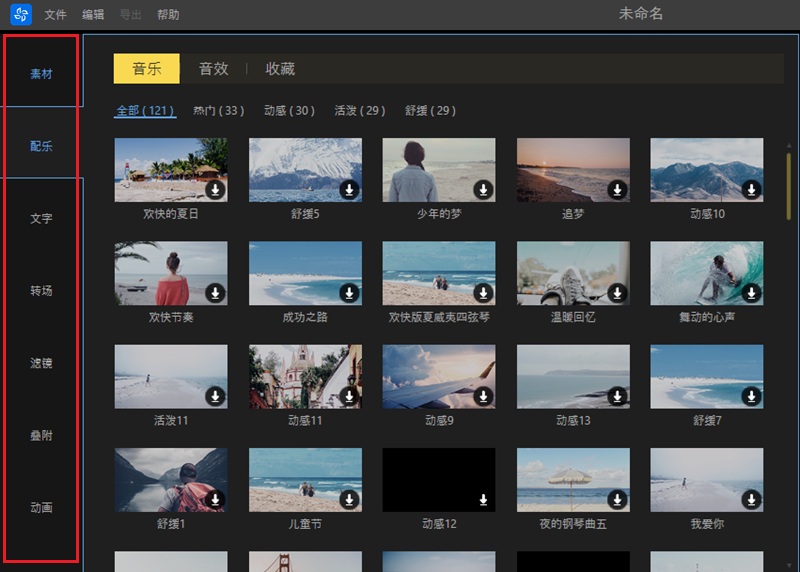Download the 动感9 music track

(483, 396)
